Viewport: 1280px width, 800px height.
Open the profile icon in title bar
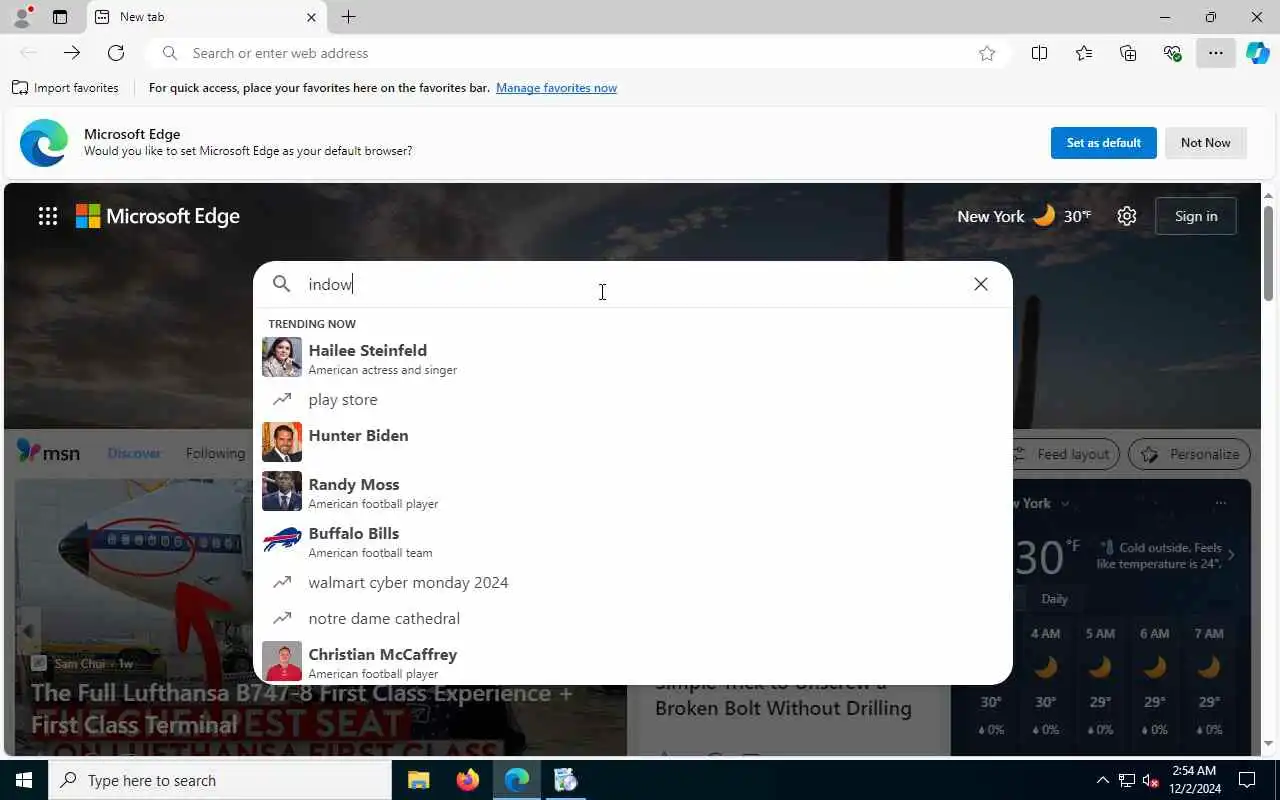22,17
